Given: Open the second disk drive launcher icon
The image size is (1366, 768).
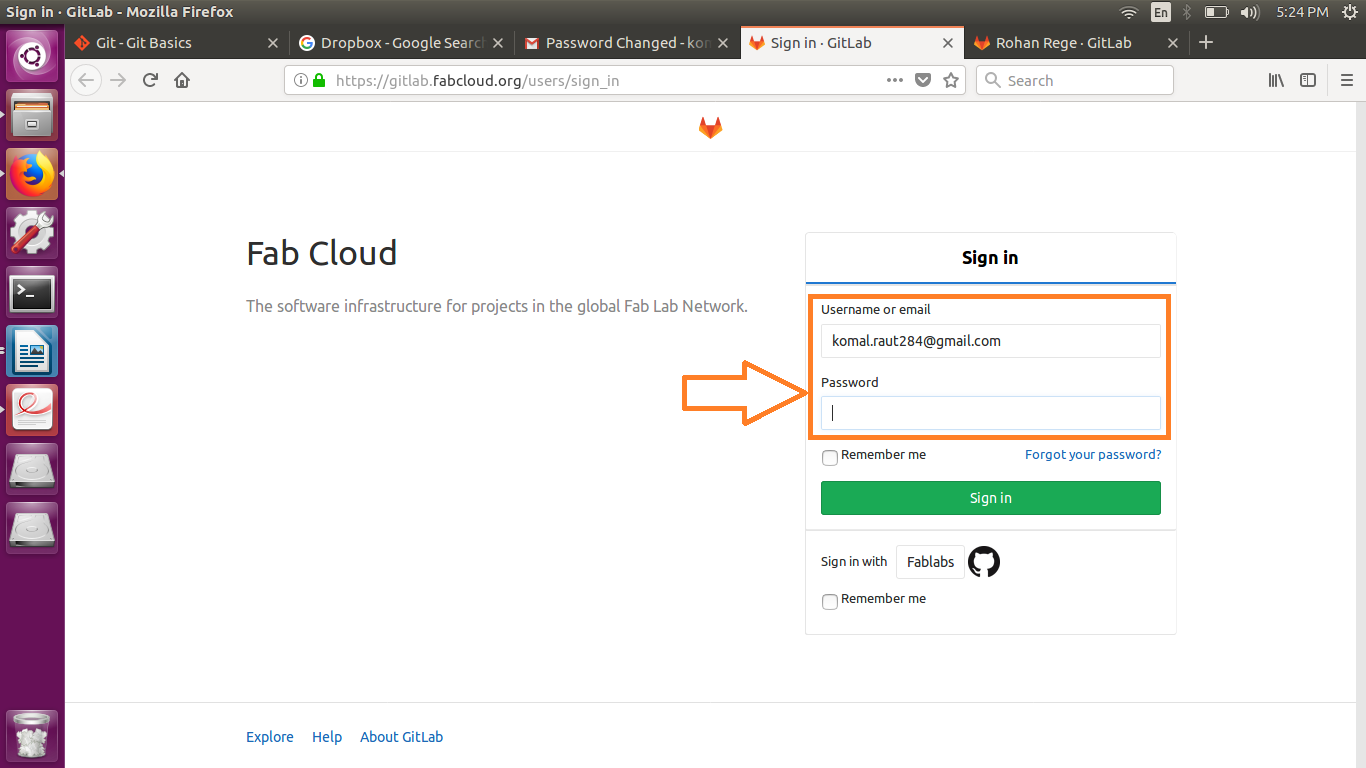Looking at the screenshot, I should coord(33,528).
